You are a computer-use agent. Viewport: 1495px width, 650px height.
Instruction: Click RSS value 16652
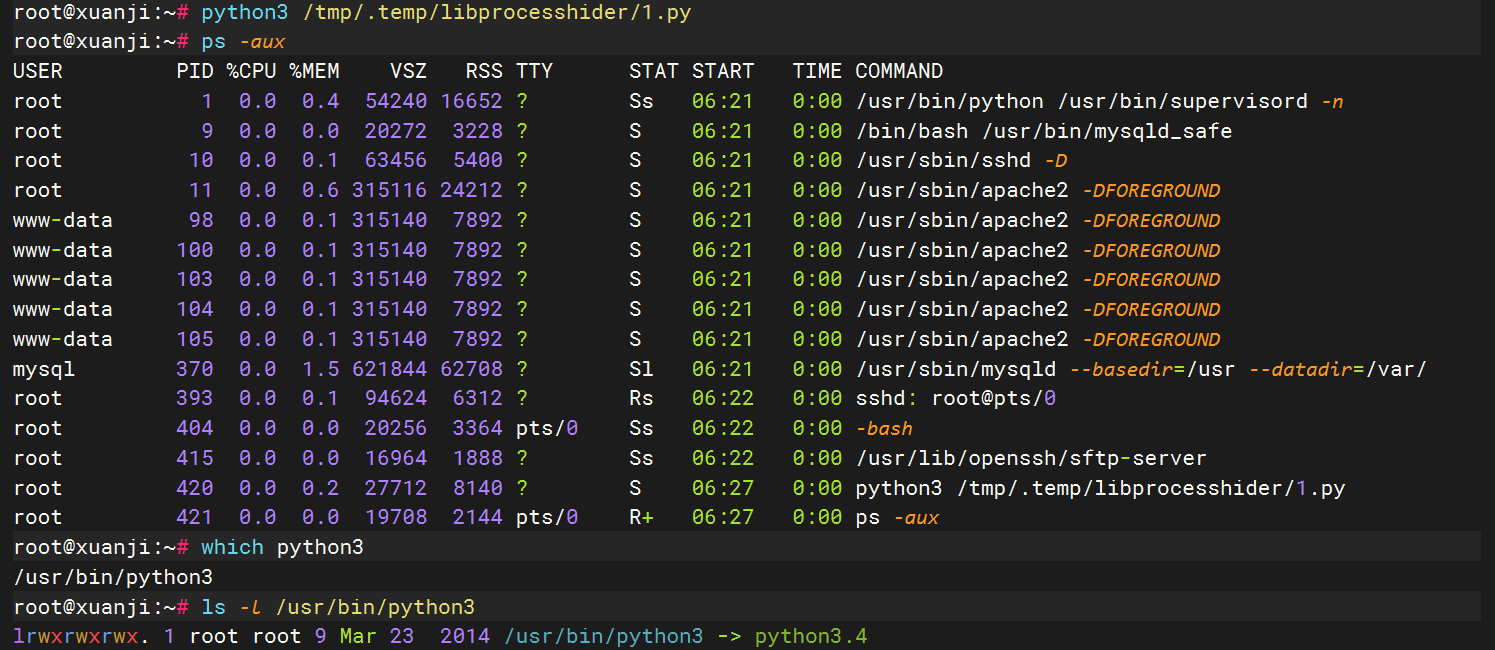coord(471,101)
